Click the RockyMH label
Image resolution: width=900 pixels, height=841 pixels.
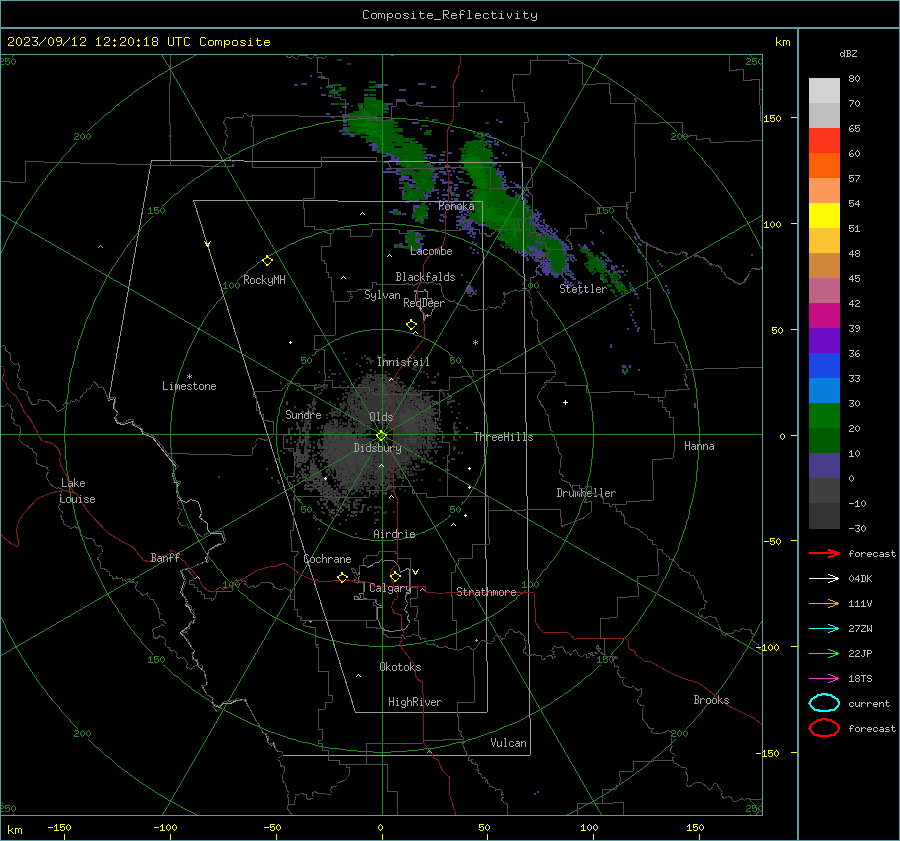coord(264,280)
